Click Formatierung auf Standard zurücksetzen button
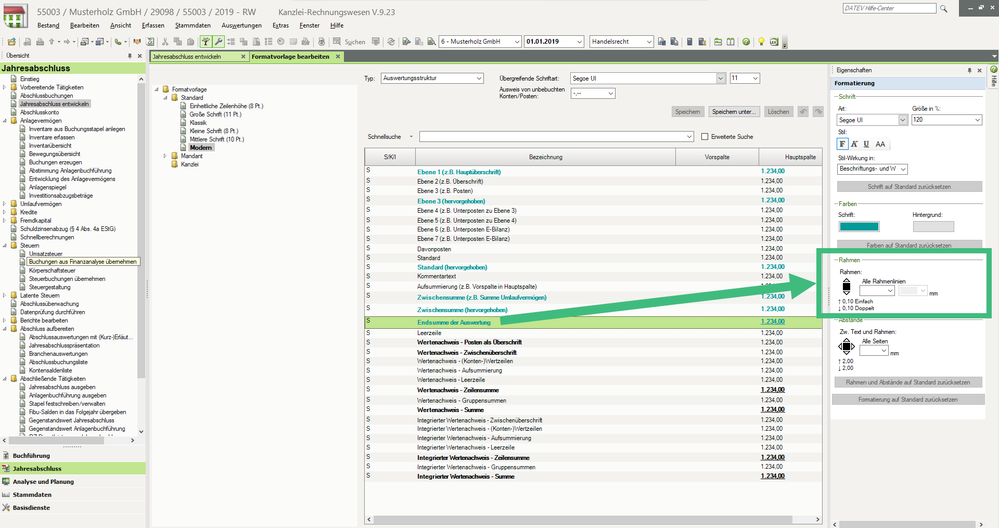 908,399
